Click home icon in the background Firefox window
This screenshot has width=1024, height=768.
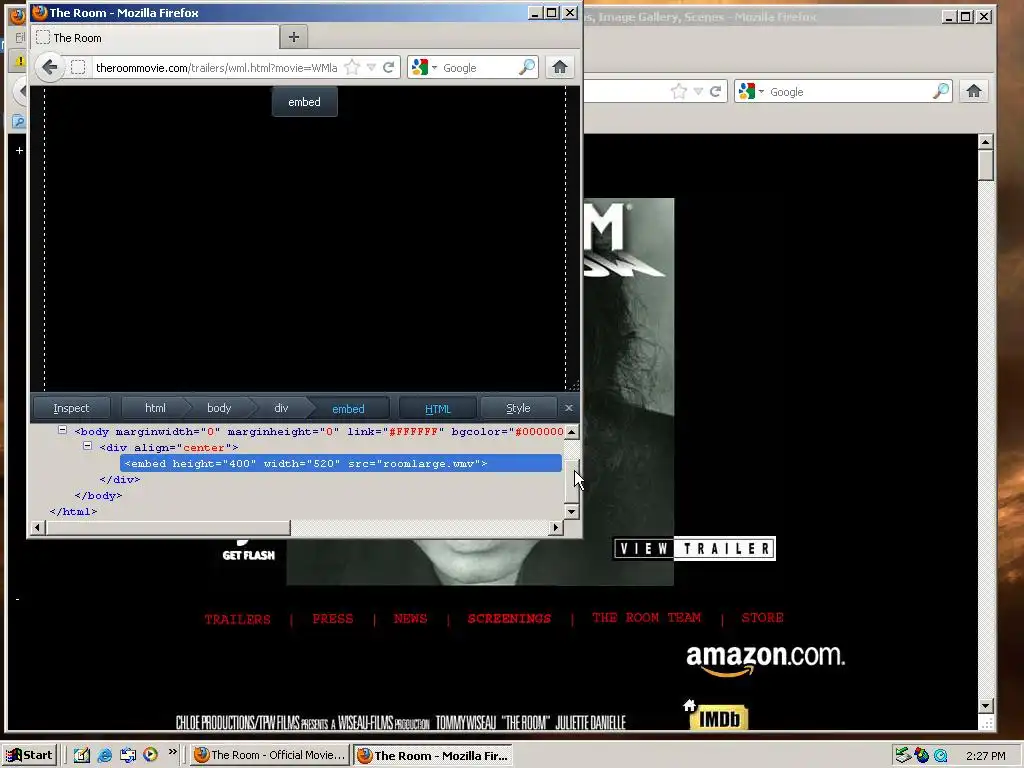(x=974, y=91)
